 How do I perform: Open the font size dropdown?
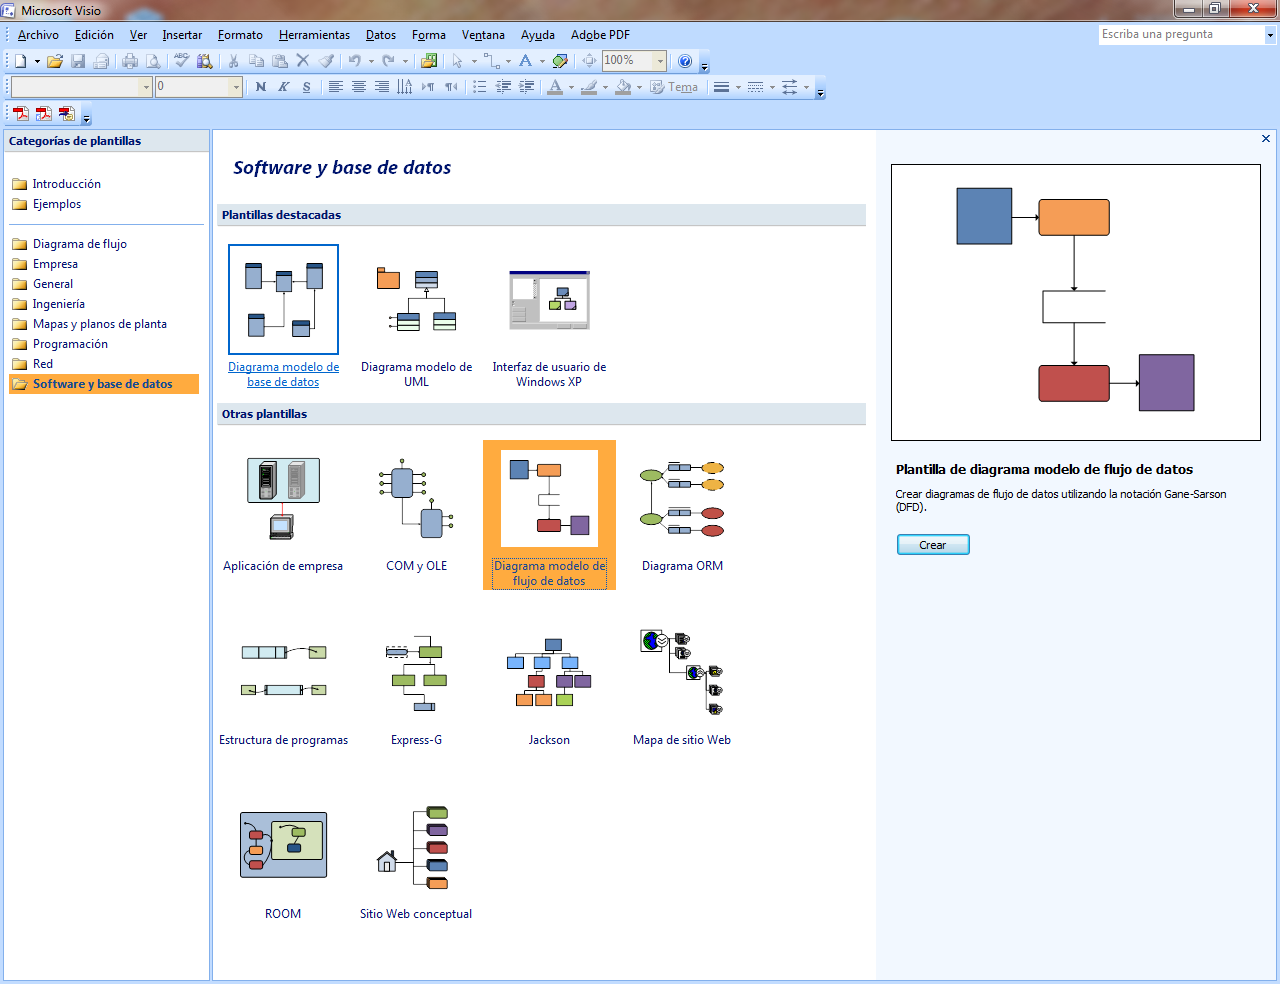coord(236,87)
